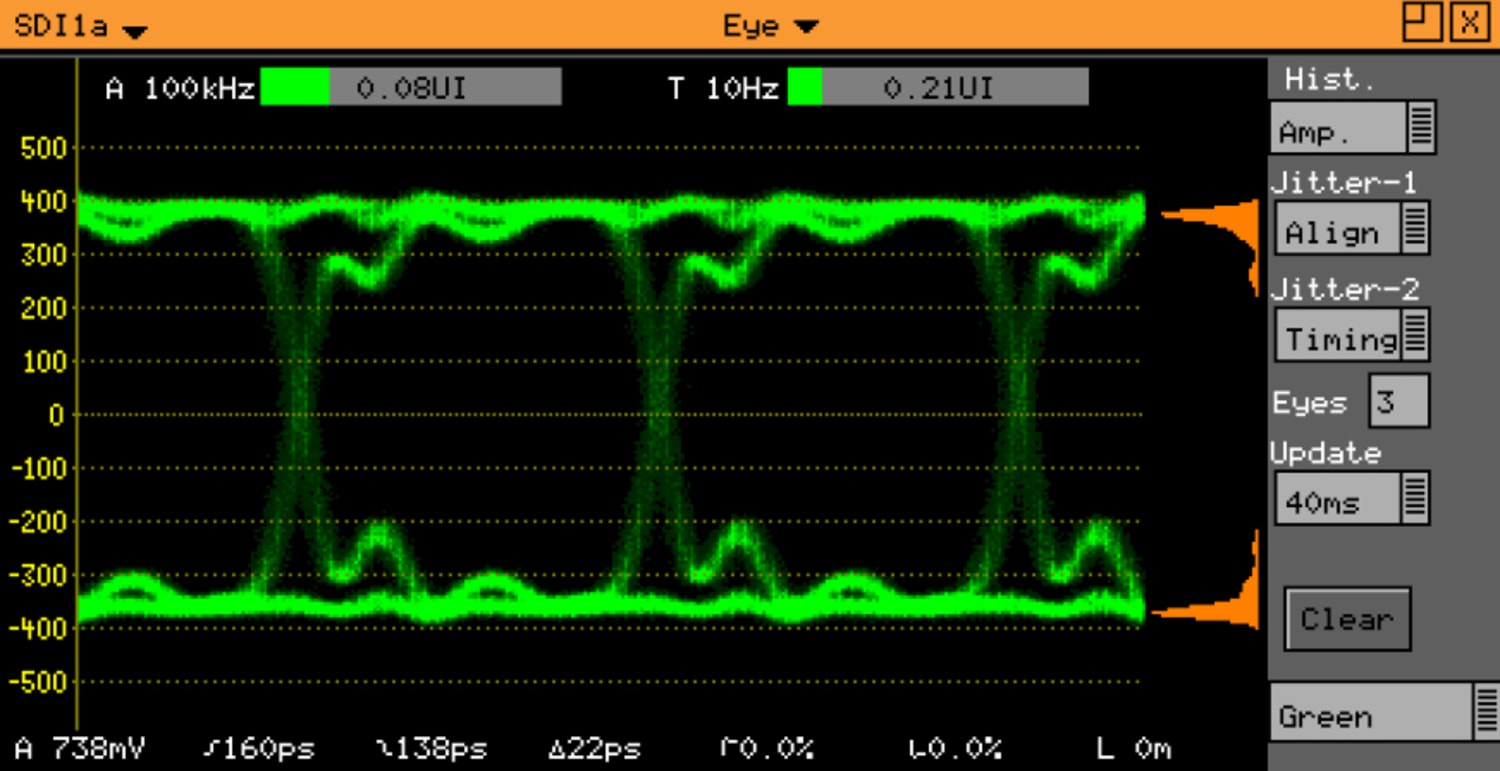Open the Hist. Amp. dropdown

[1354, 127]
